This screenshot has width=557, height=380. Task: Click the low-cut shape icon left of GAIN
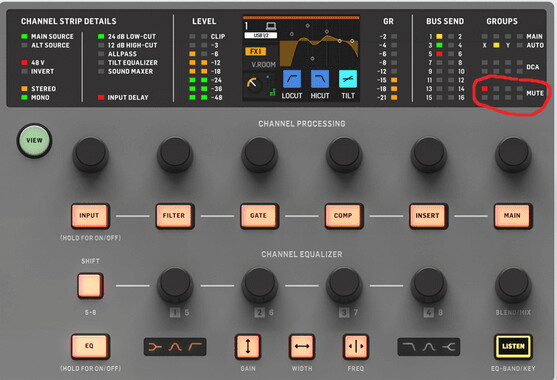pos(195,347)
